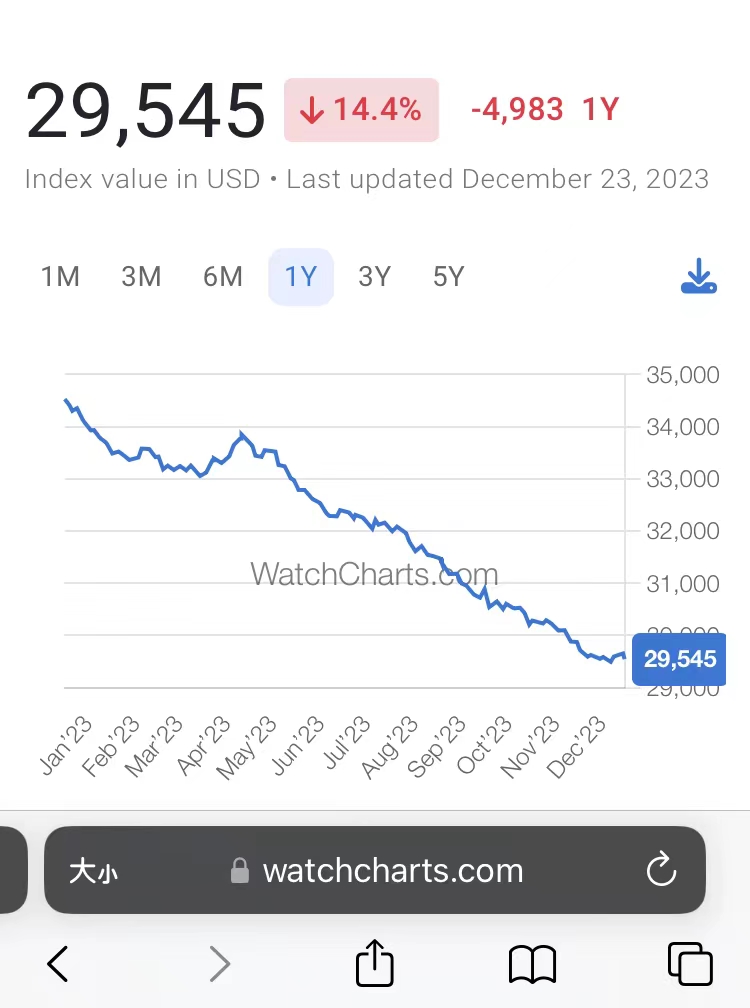
Task: Open the Safari share sheet
Action: click(375, 963)
